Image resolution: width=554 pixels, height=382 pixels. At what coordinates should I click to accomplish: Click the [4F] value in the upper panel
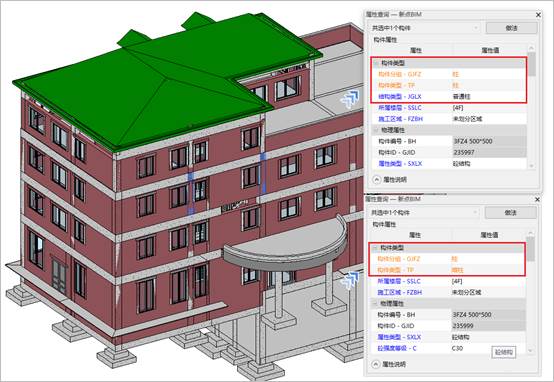pos(489,107)
